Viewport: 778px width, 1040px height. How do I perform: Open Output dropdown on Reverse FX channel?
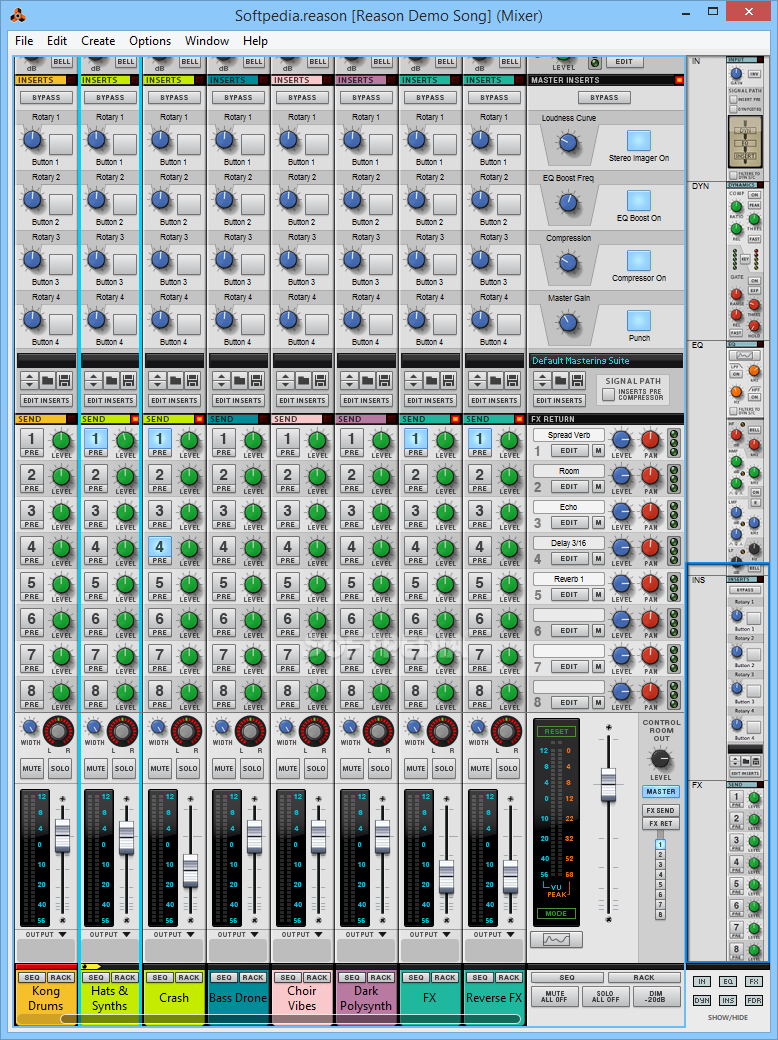coord(494,935)
